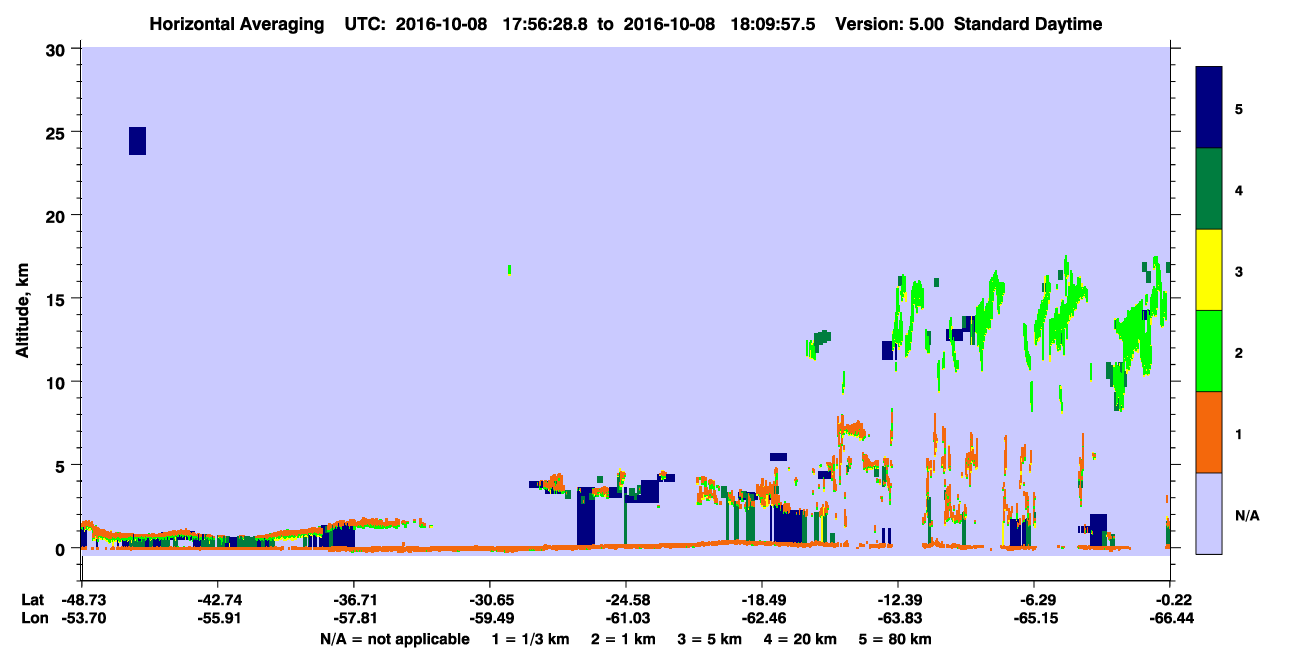This screenshot has height=667, width=1300.
Task: Click color bar label '4'
Action: (x=1239, y=189)
